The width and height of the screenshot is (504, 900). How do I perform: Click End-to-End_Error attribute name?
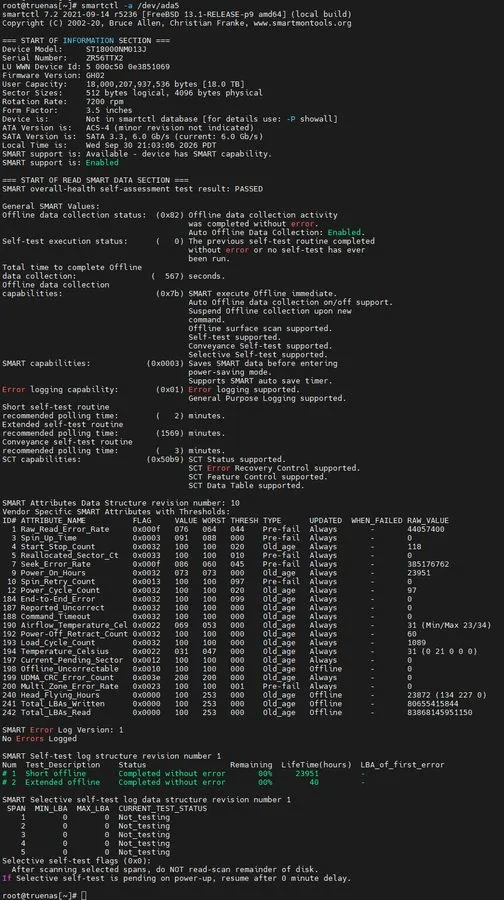(58, 599)
